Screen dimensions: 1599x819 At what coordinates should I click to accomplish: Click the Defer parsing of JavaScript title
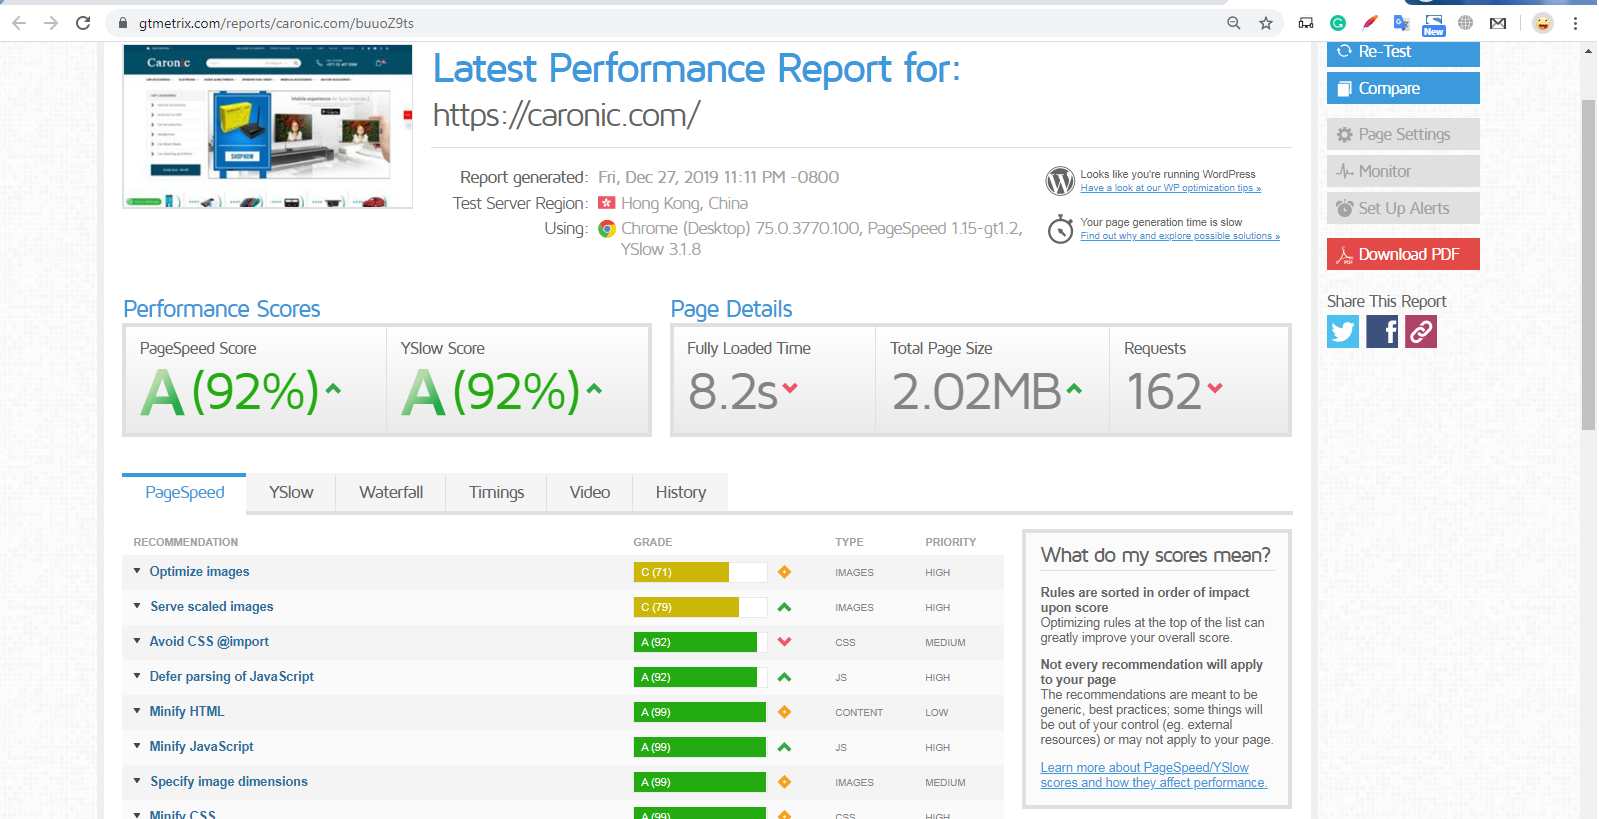pyautogui.click(x=232, y=676)
